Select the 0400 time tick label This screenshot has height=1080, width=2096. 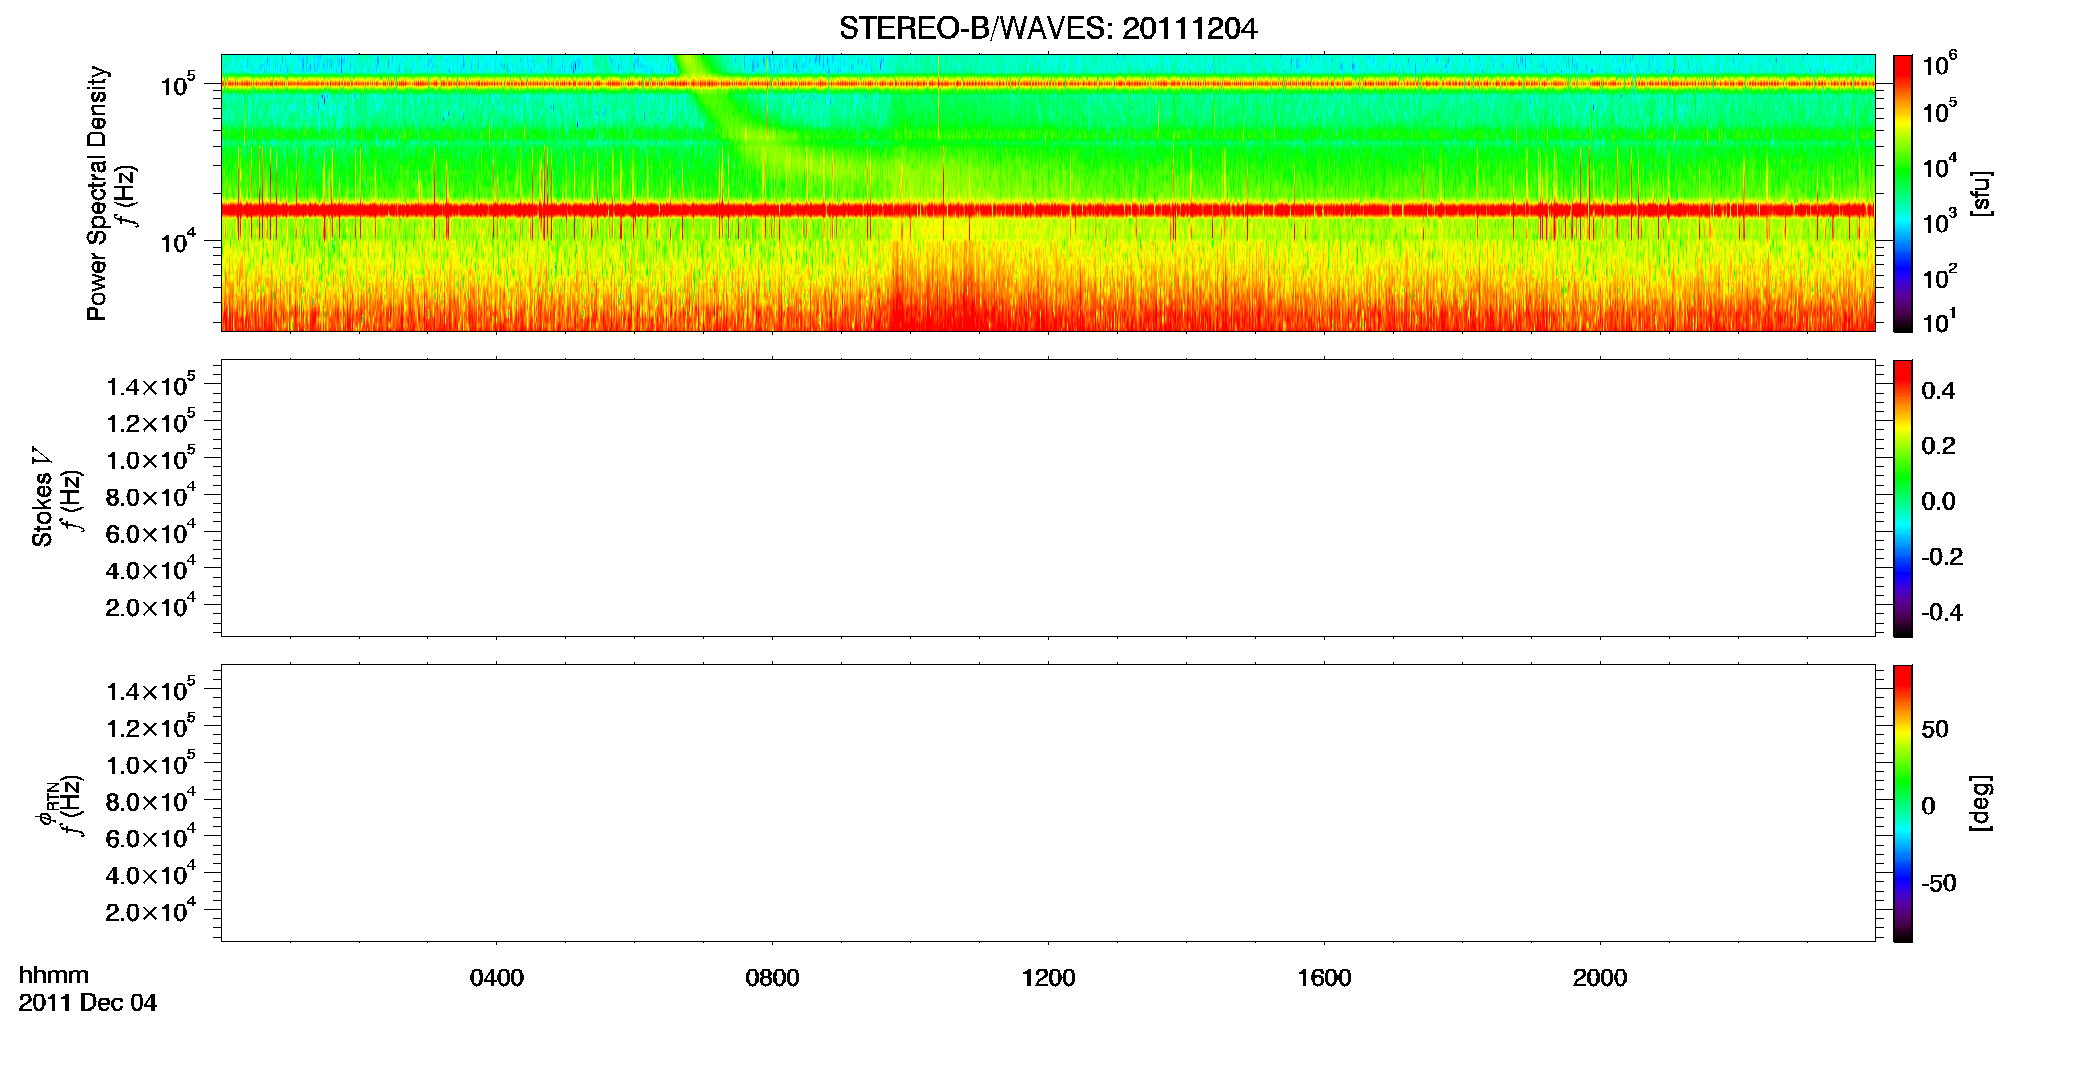click(497, 978)
